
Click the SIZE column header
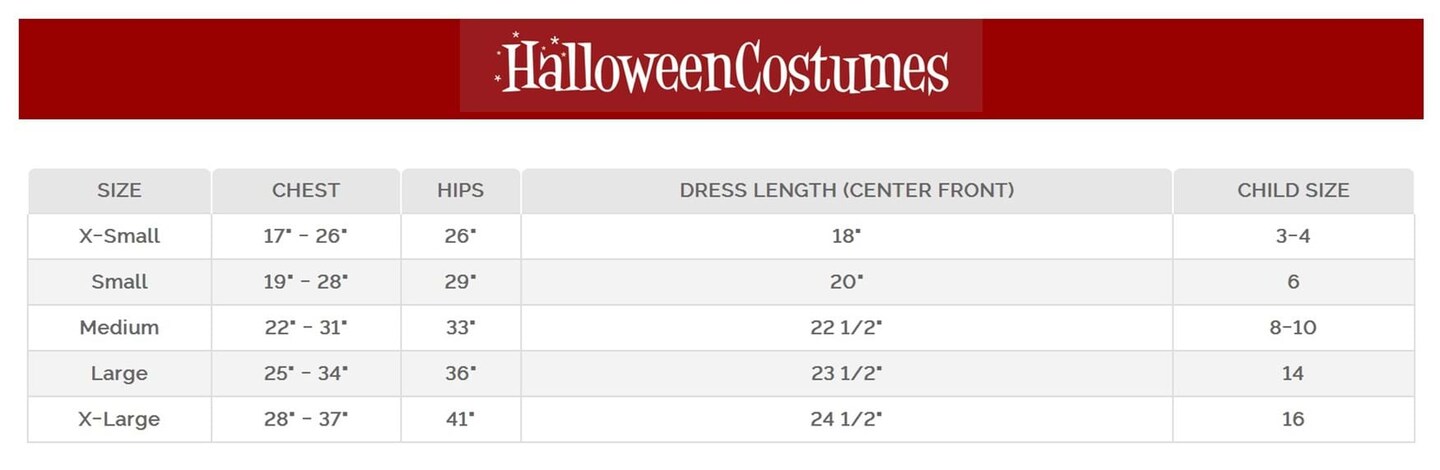click(x=119, y=190)
